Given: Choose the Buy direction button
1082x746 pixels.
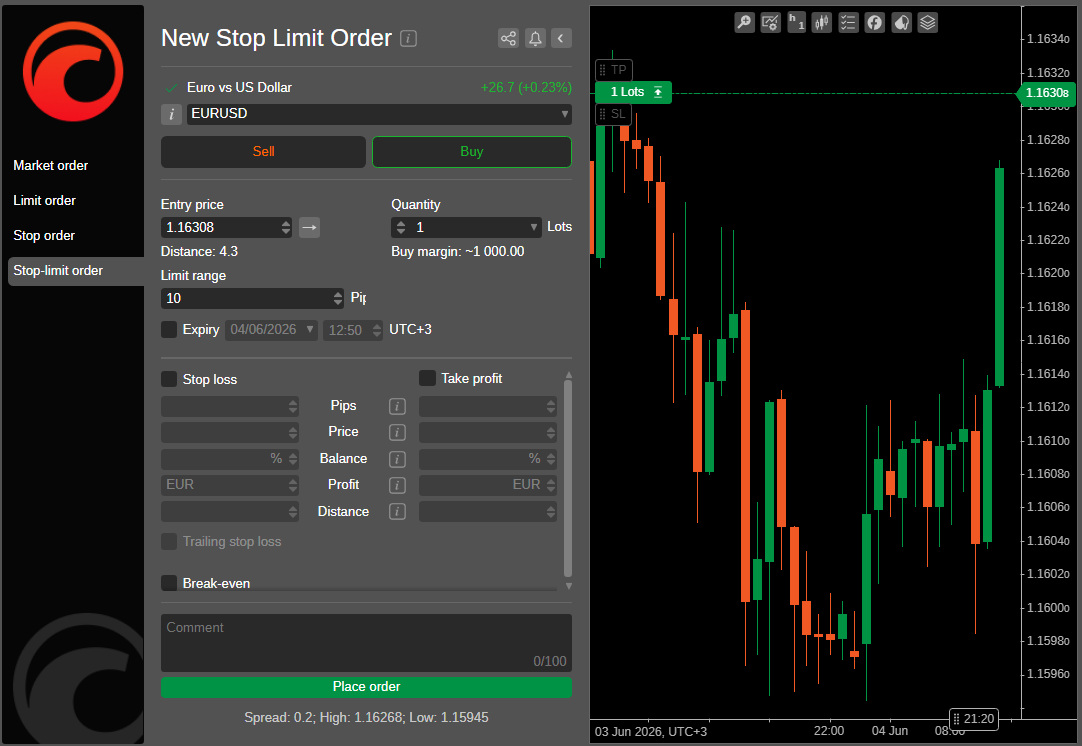Looking at the screenshot, I should coord(472,152).
